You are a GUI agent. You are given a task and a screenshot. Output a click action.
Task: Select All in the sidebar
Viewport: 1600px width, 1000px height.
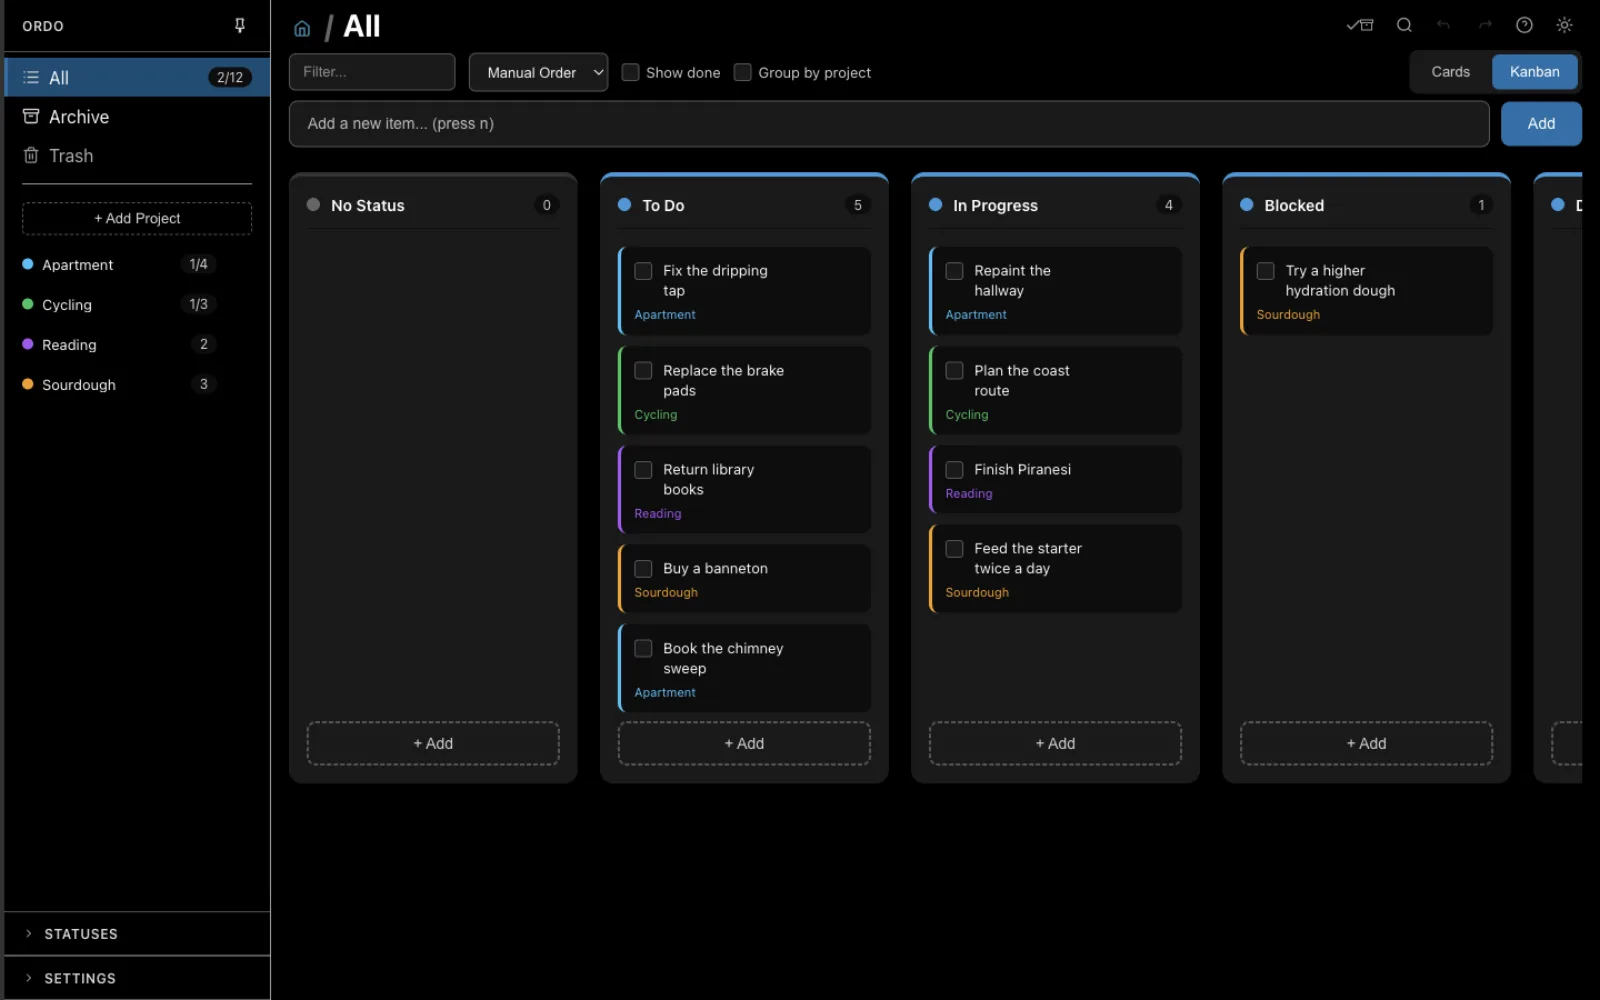tap(137, 77)
